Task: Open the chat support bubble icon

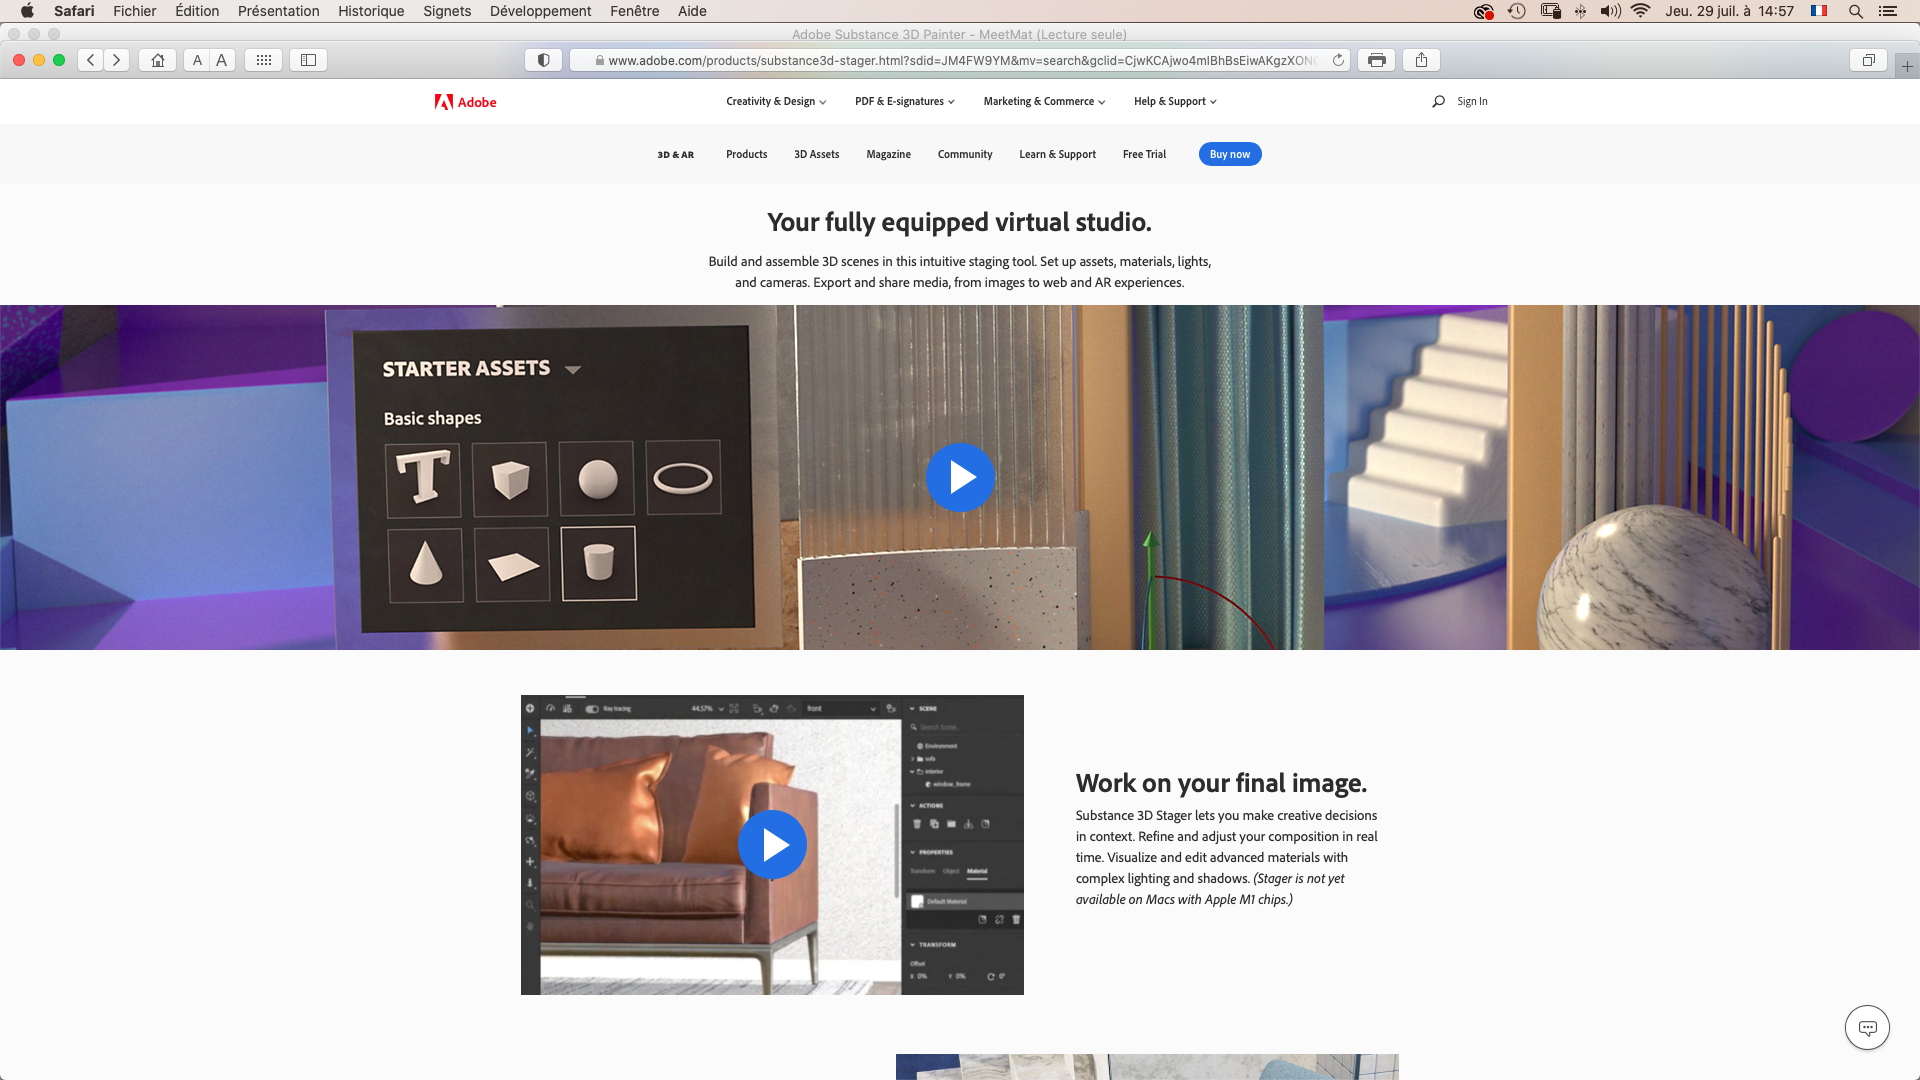Action: click(x=1867, y=1027)
